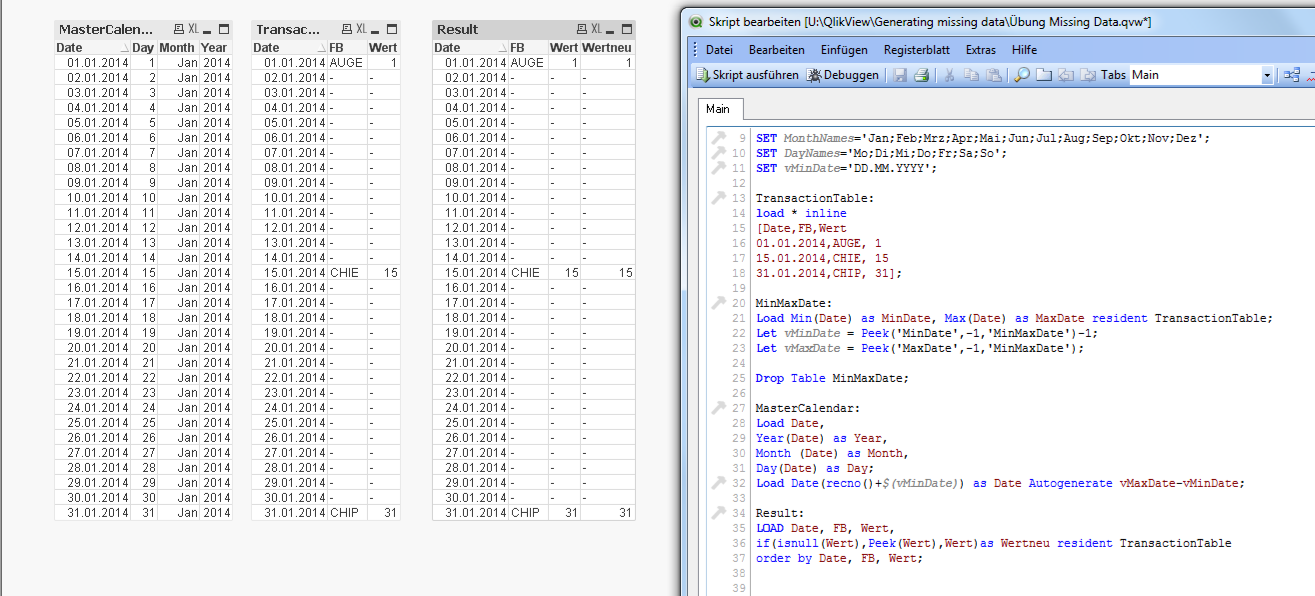Click the marker icon beside script line 13
The width and height of the screenshot is (1315, 596).
717,198
